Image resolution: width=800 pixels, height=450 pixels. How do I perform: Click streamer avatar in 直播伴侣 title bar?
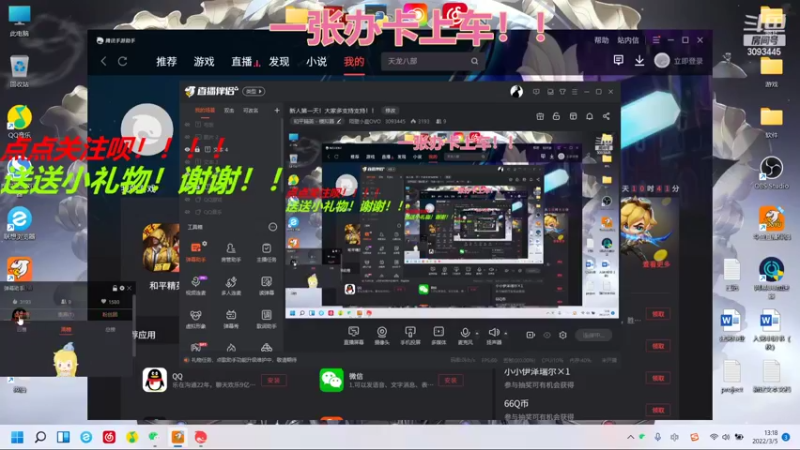tap(516, 91)
